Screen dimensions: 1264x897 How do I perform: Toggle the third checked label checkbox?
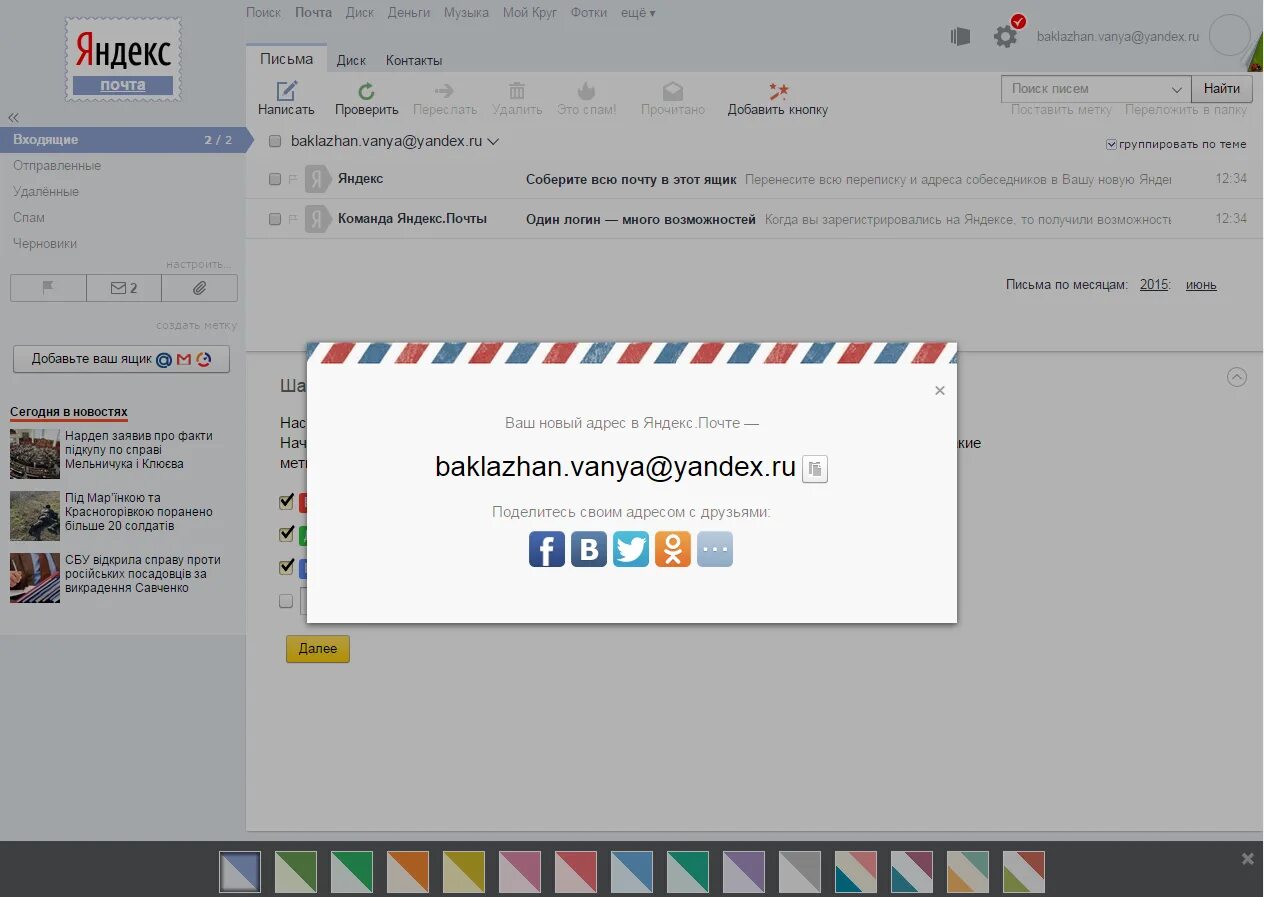click(286, 567)
